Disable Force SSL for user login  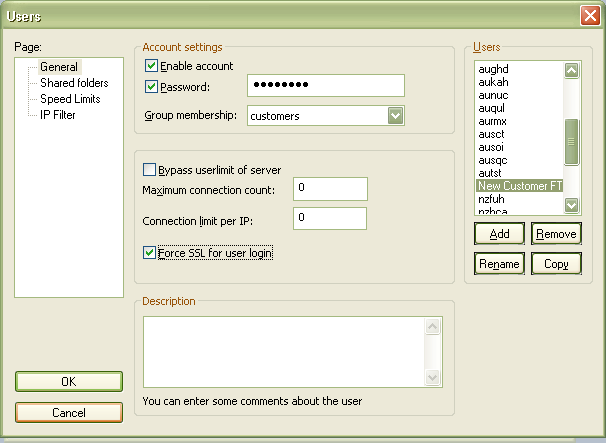coord(151,253)
